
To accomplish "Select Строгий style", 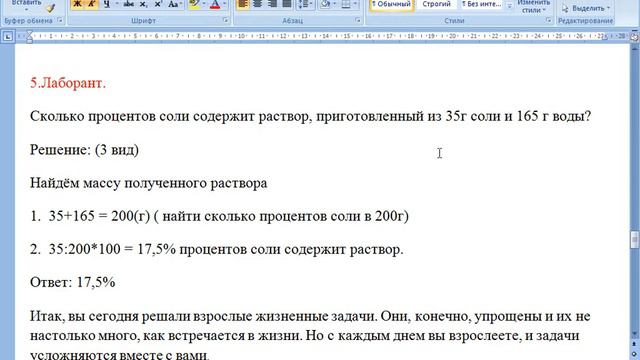I will (436, 5).
